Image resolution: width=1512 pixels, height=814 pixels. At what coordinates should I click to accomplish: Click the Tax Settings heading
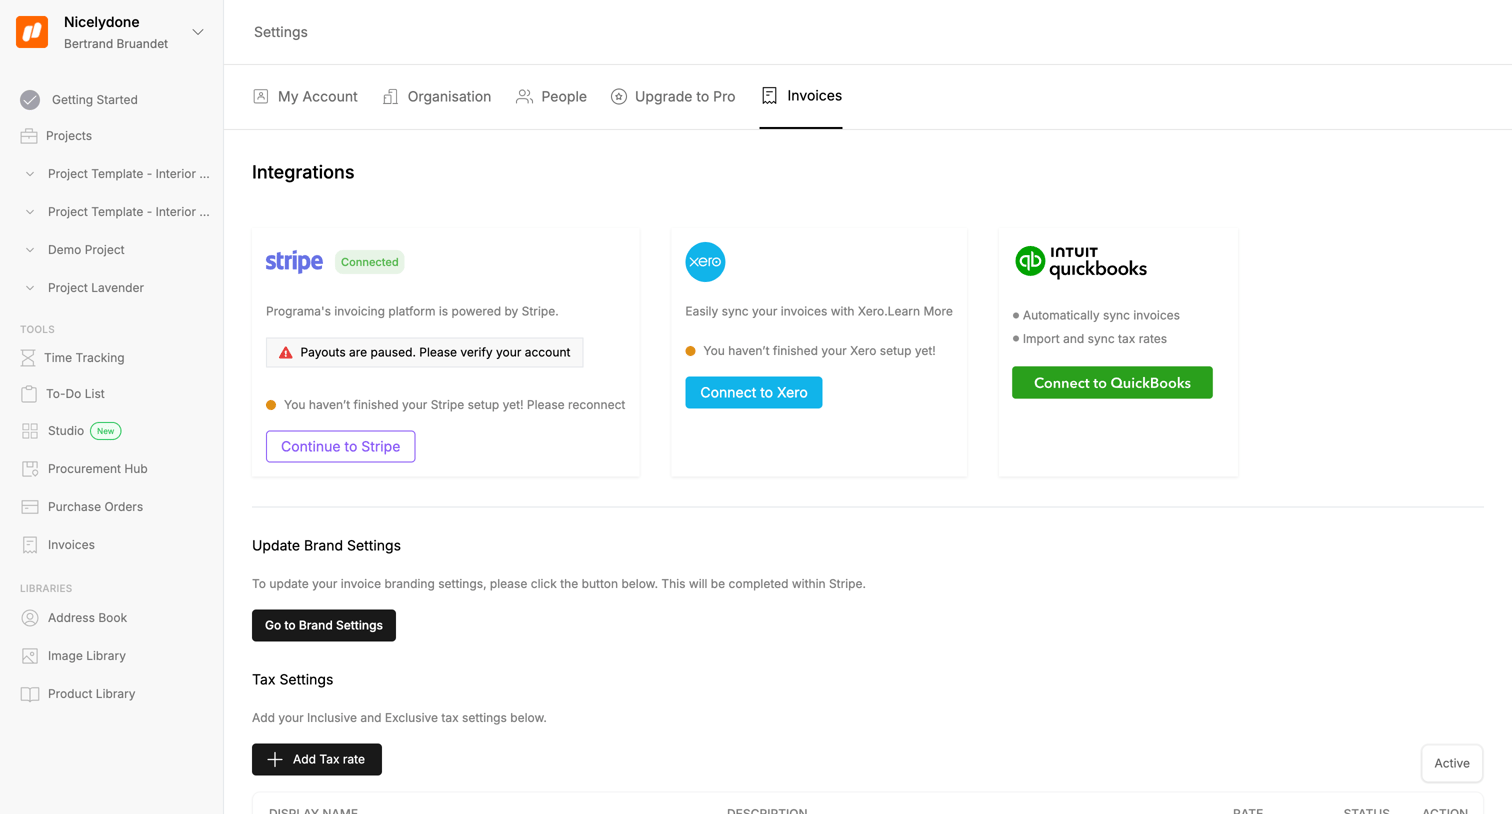(293, 680)
